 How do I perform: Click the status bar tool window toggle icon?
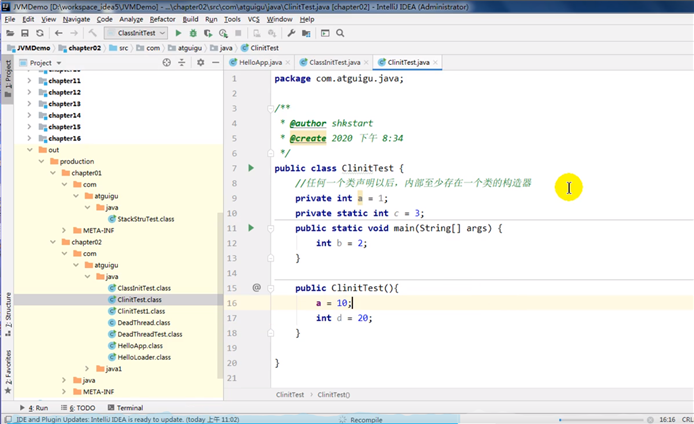[x=8, y=420]
